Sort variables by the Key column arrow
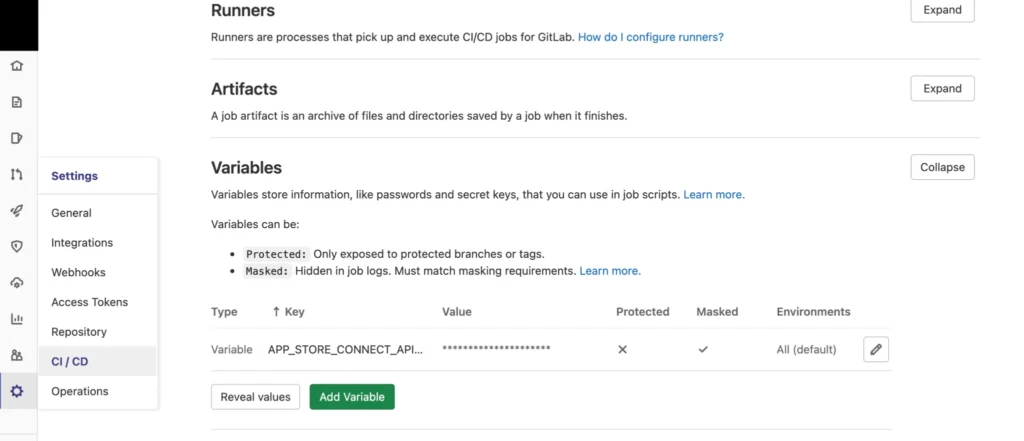Screen dimensions: 1024x441 click(276, 312)
